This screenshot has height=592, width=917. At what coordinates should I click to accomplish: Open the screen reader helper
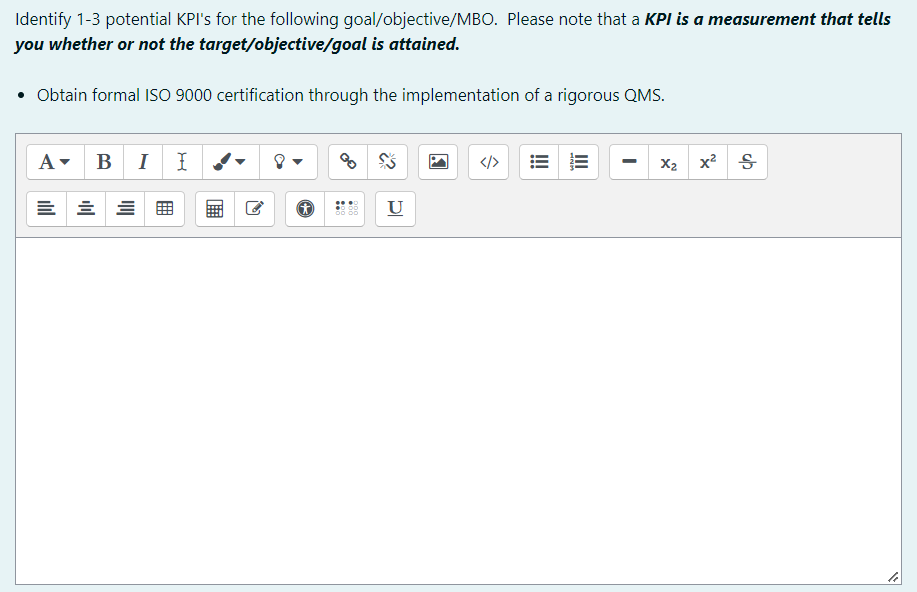click(x=344, y=208)
